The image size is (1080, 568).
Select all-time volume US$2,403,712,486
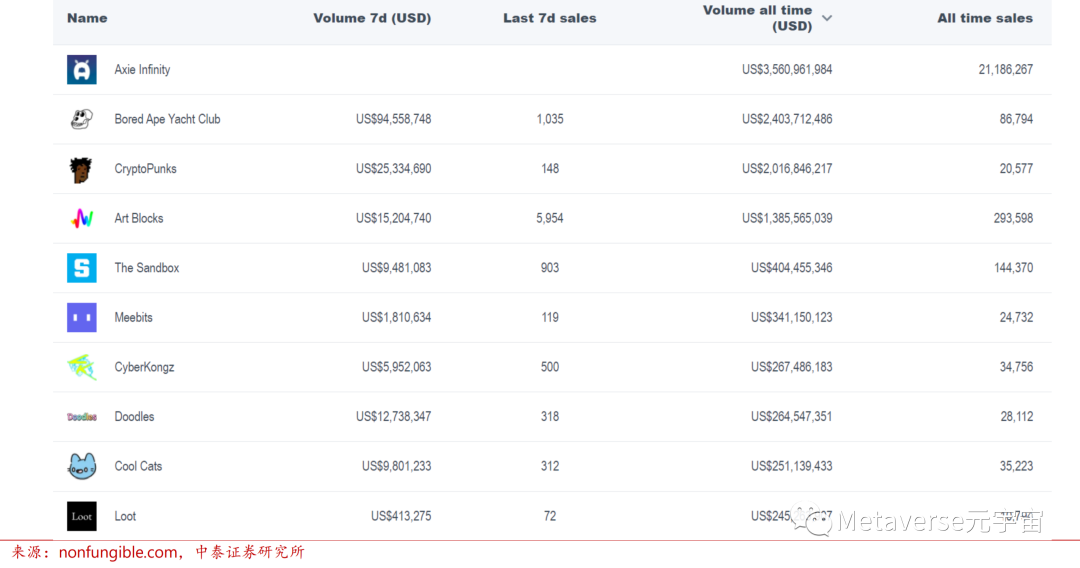pos(787,119)
